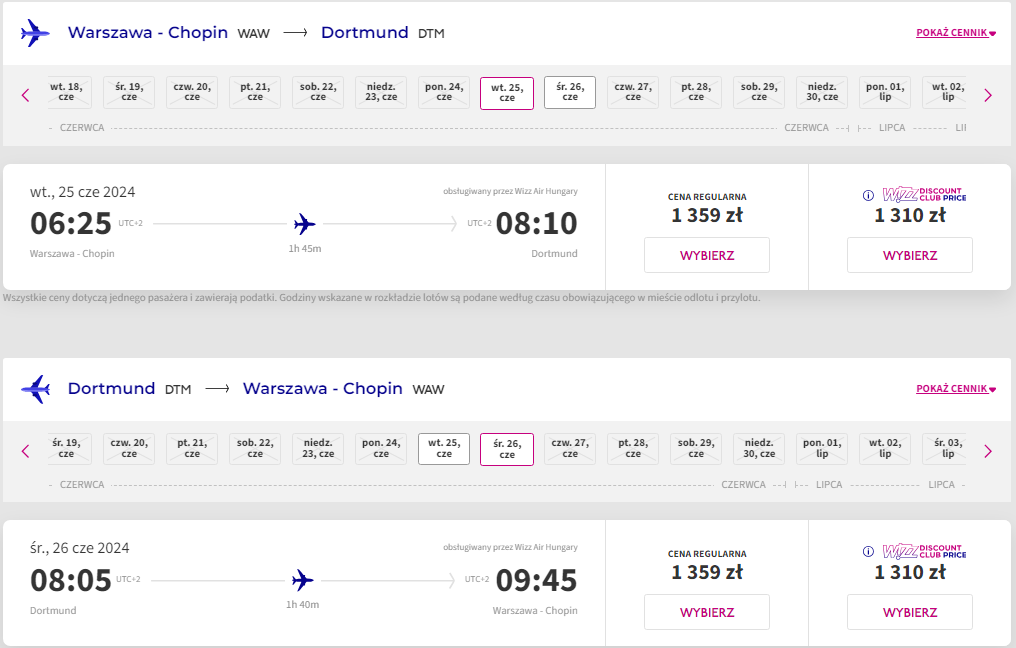Click the plane icon beside the Warszawa - Chopin heading
1016x648 pixels.
(x=35, y=32)
